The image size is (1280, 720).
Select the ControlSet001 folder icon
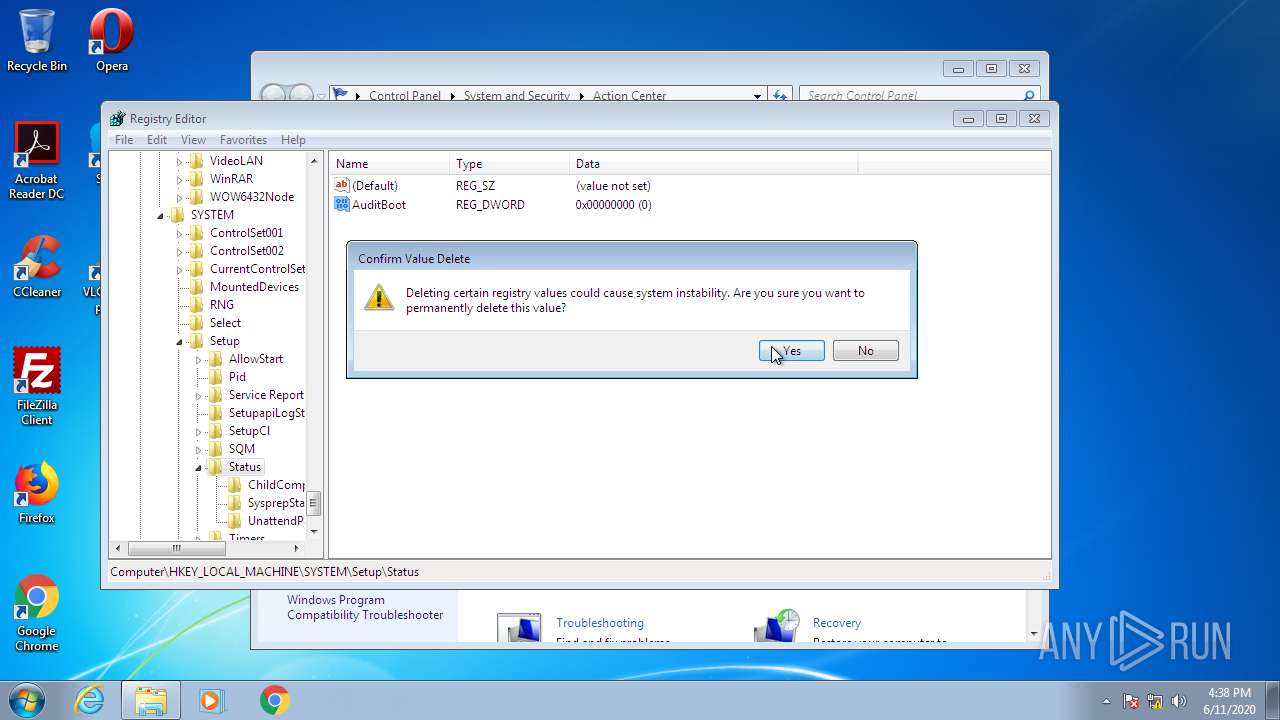click(196, 233)
